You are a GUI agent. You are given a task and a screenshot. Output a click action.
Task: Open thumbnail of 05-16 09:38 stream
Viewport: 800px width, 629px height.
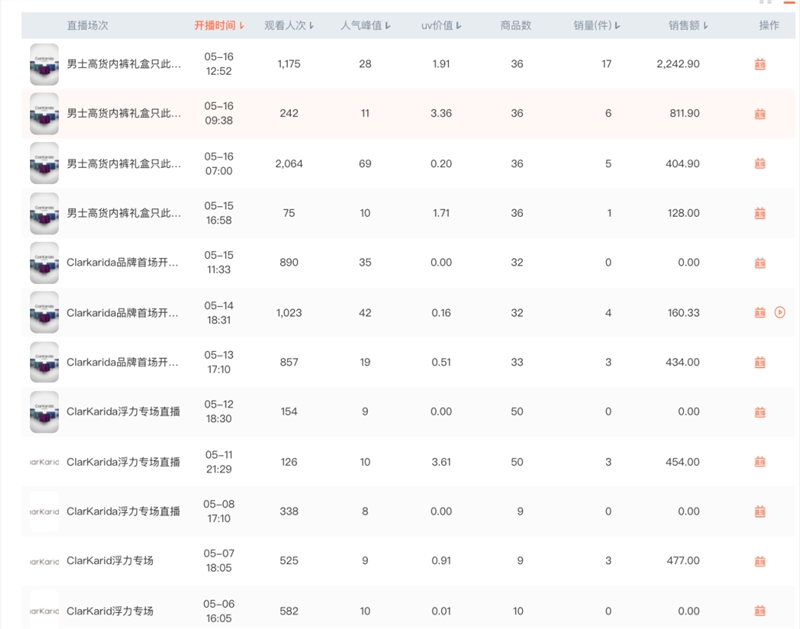pos(44,114)
